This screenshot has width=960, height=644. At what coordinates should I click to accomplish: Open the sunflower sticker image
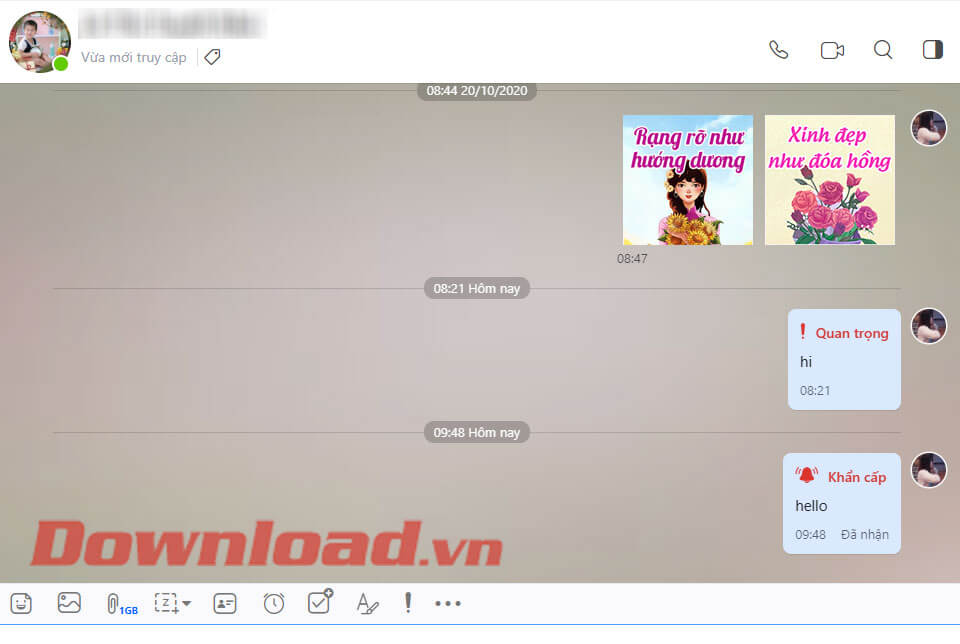pyautogui.click(x=688, y=180)
